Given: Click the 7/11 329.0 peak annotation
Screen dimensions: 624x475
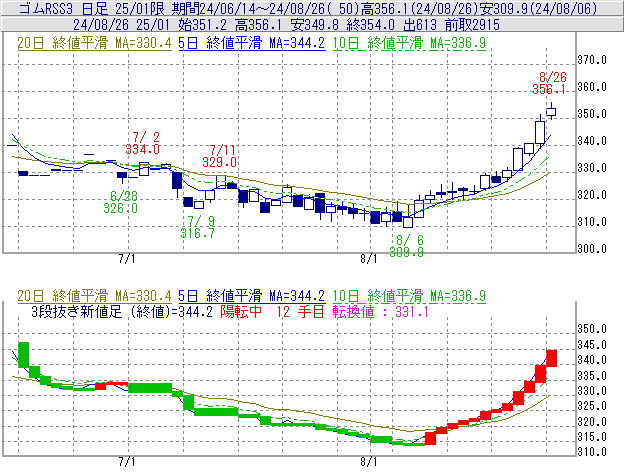Looking at the screenshot, I should [219, 156].
